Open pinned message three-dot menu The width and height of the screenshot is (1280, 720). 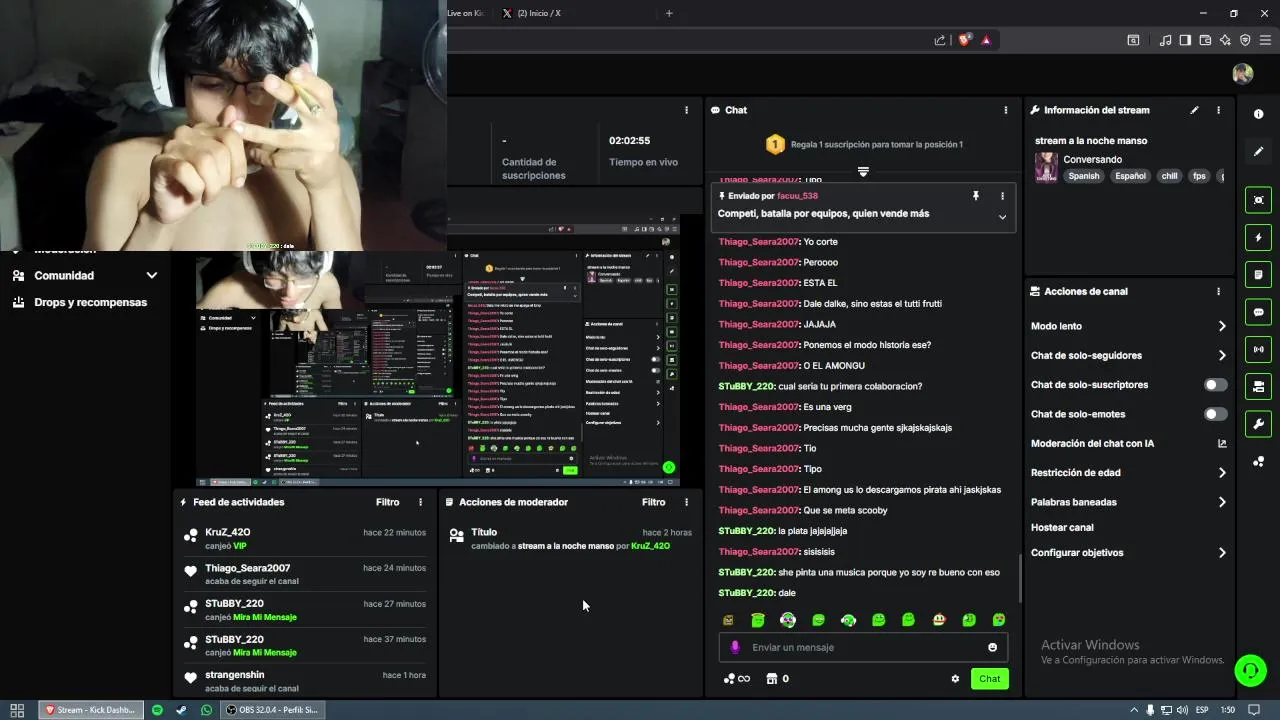(1002, 196)
